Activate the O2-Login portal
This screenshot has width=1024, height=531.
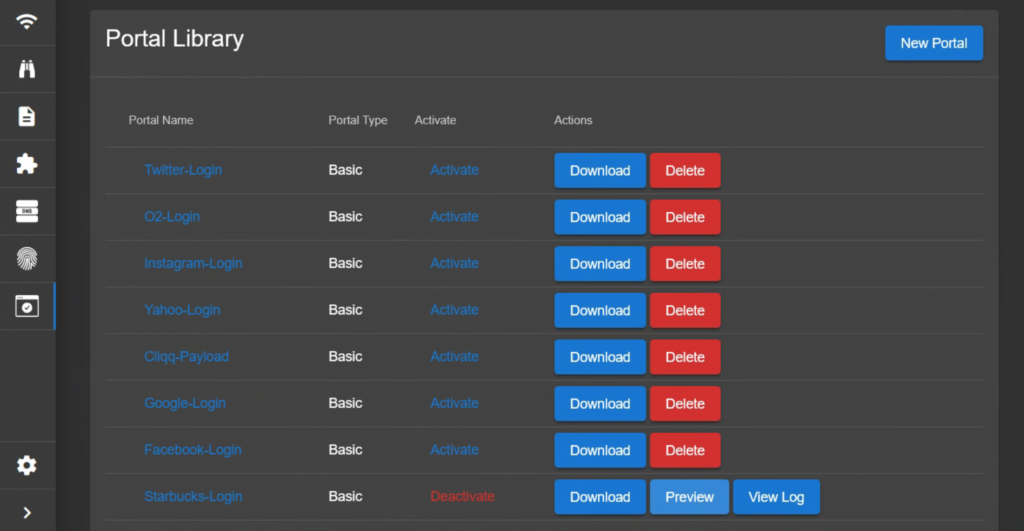click(455, 216)
